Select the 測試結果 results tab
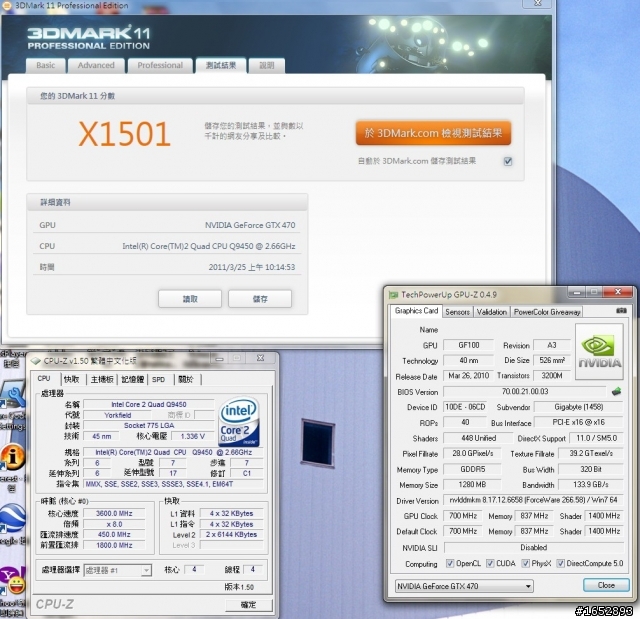 (x=221, y=65)
